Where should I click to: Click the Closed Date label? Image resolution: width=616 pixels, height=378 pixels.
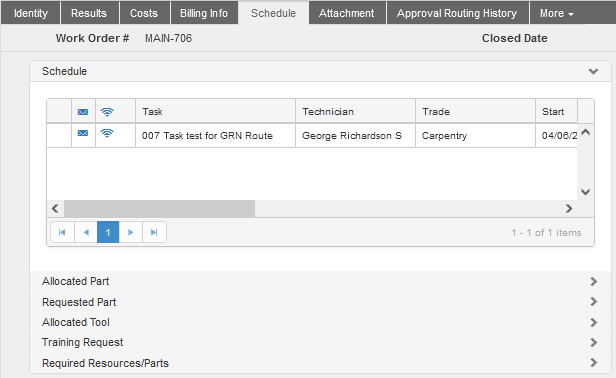click(x=515, y=38)
